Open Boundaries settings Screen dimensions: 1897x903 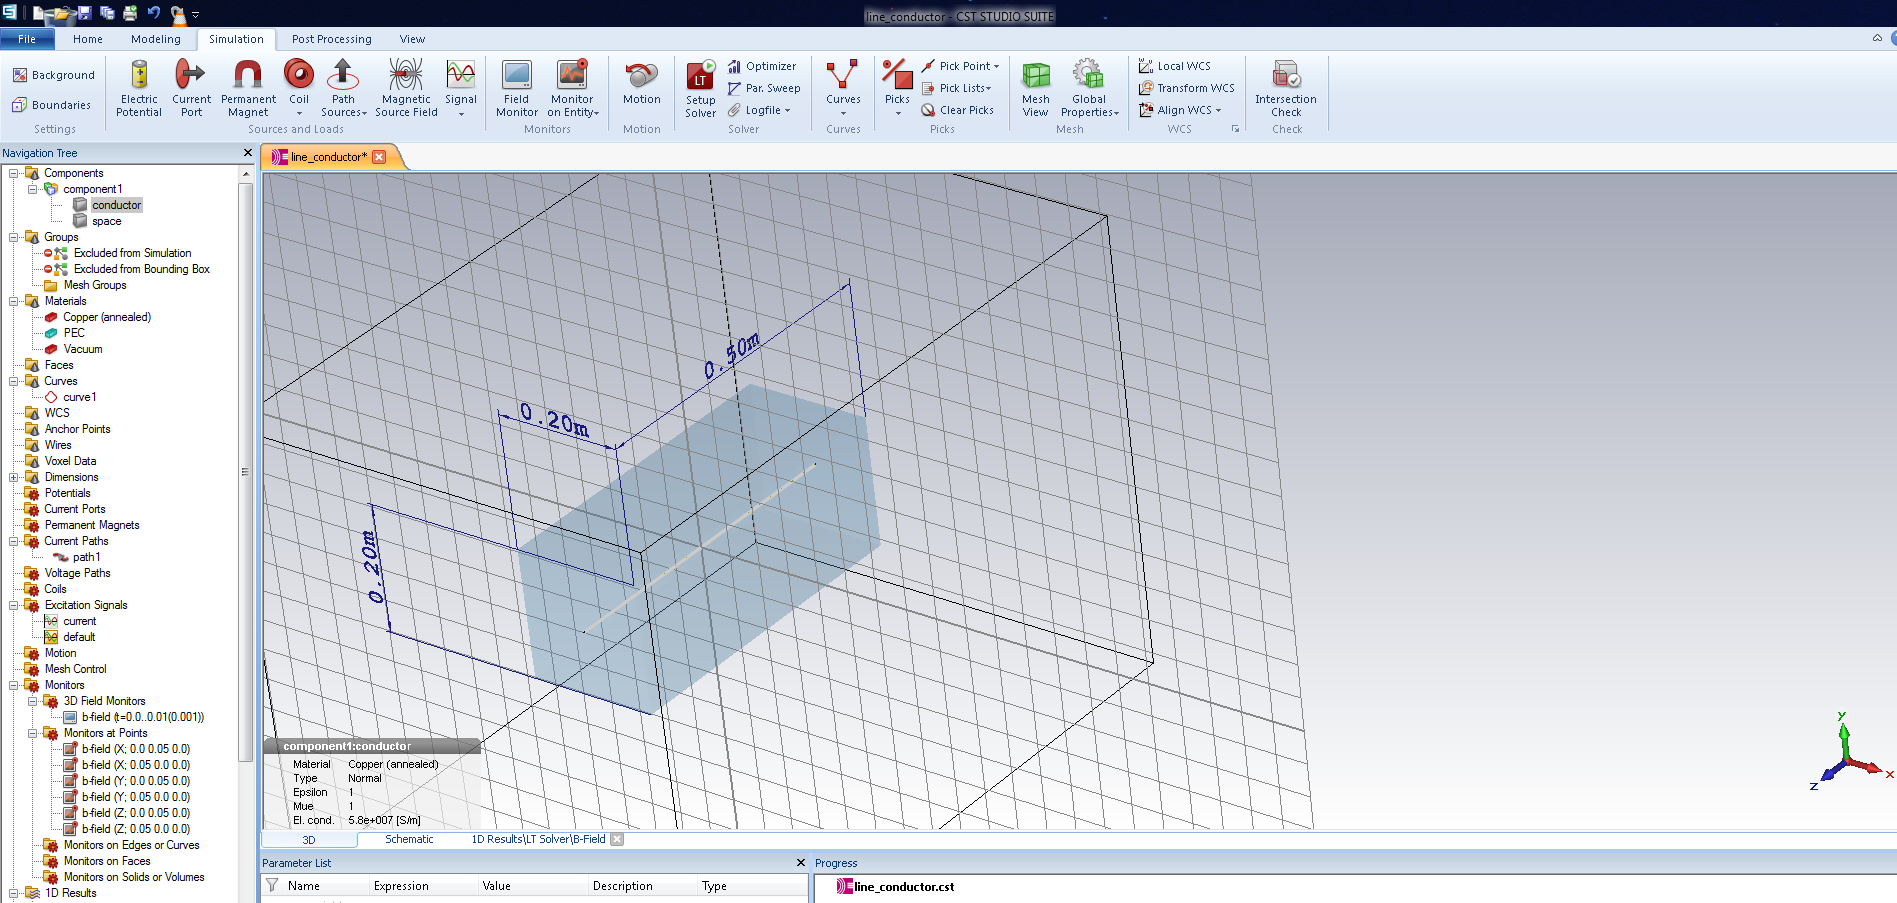coord(51,105)
